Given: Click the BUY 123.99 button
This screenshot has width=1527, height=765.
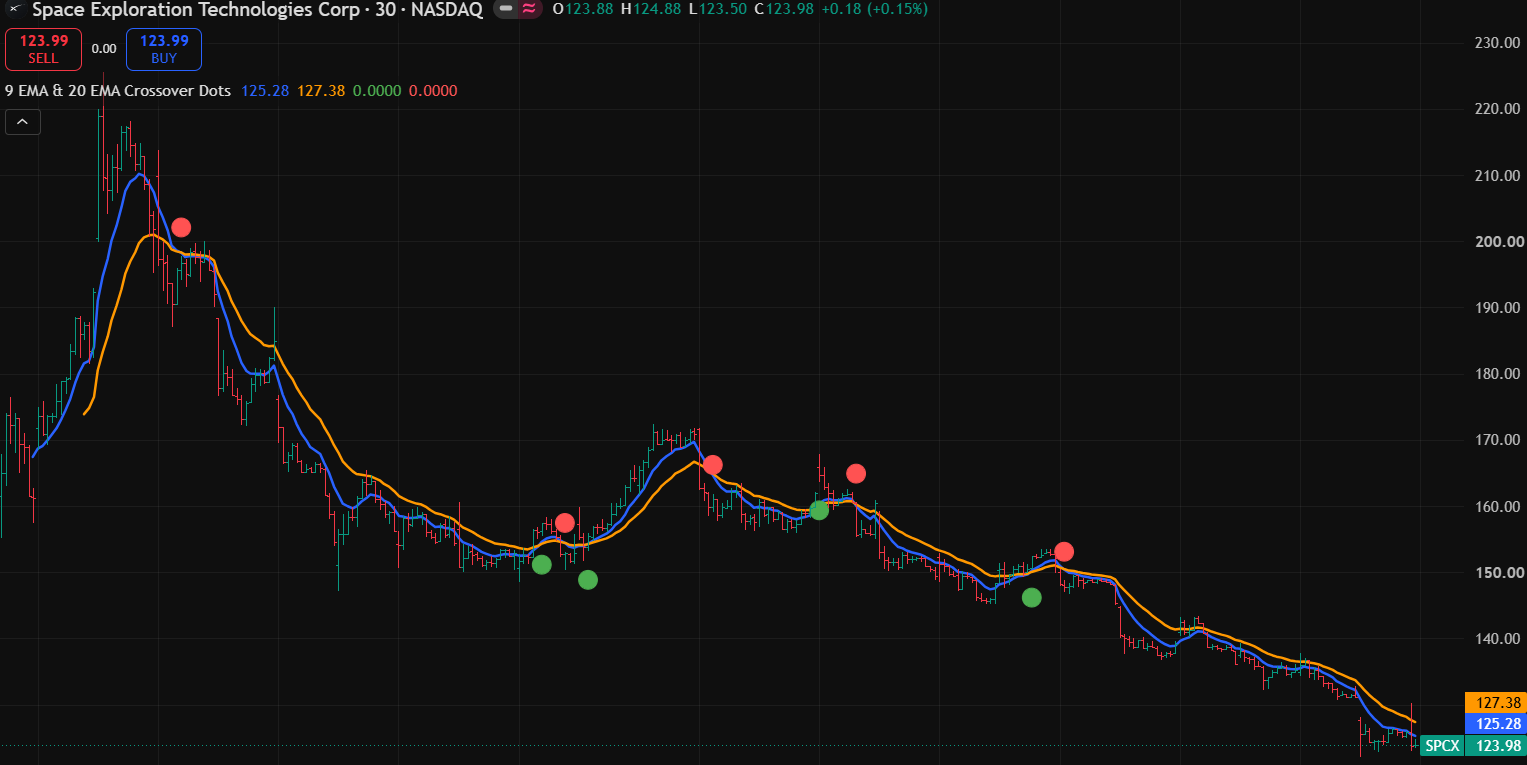Looking at the screenshot, I should 164,49.
